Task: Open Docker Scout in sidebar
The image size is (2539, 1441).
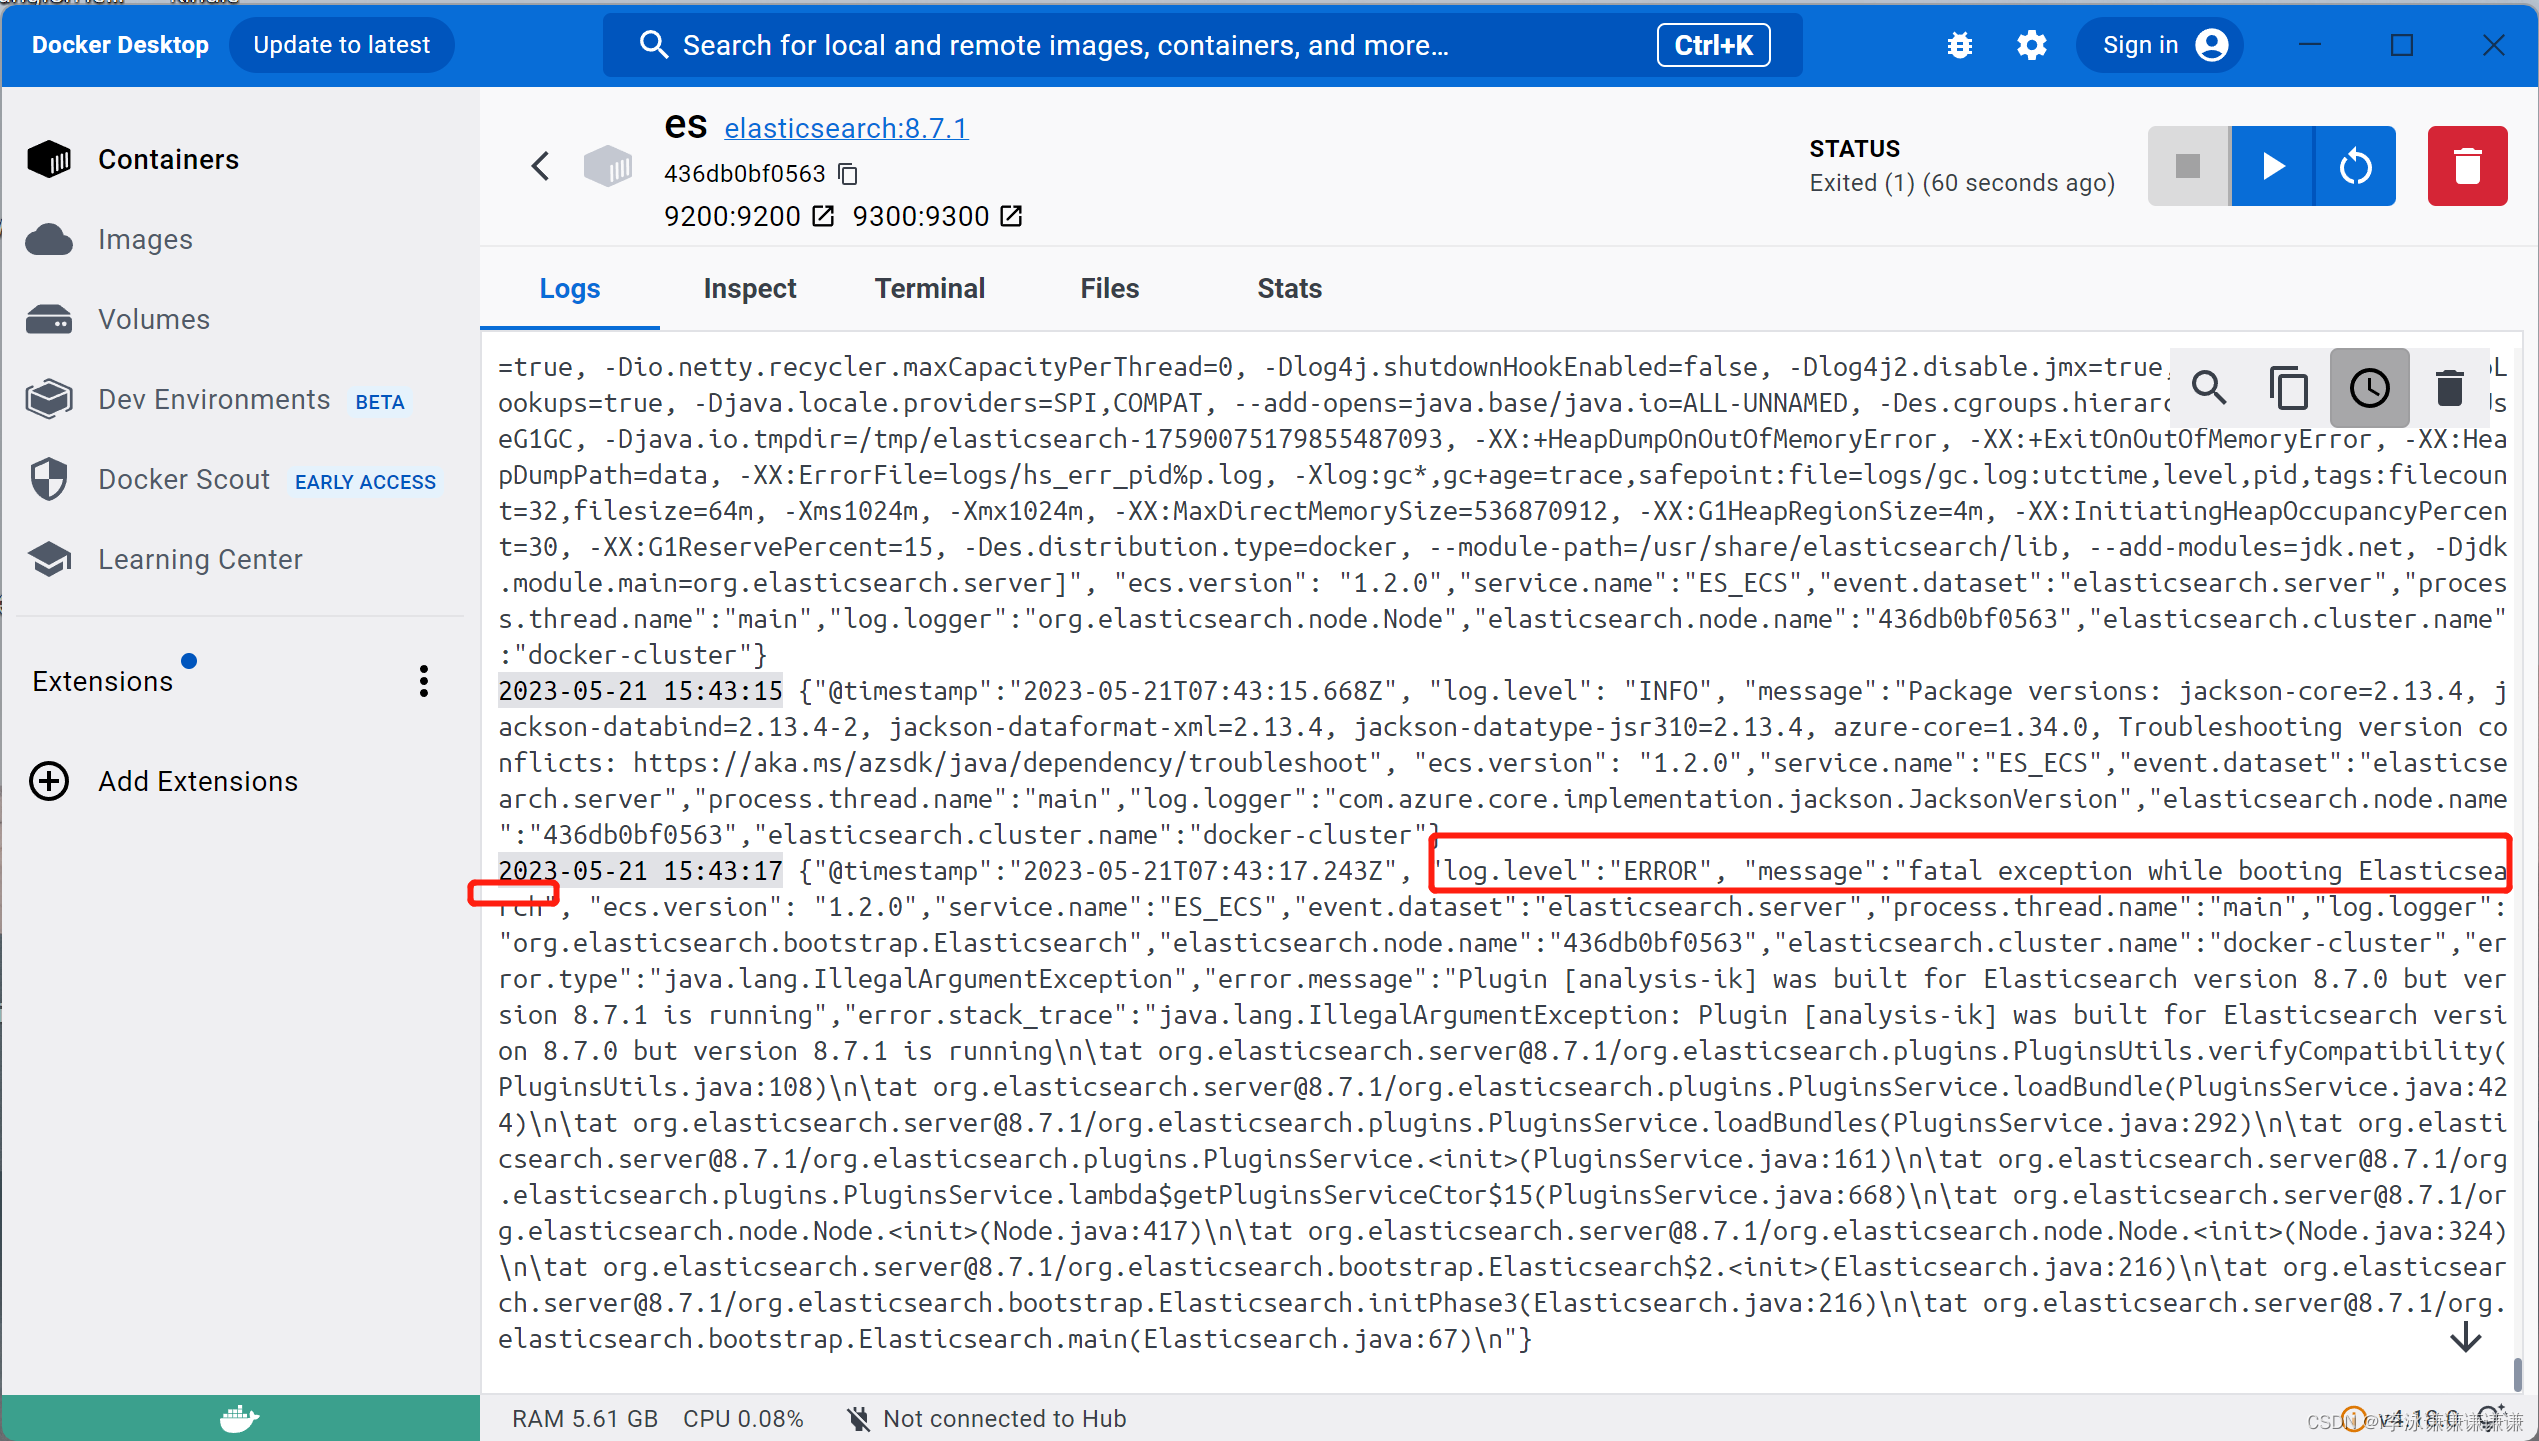Action: (x=184, y=479)
